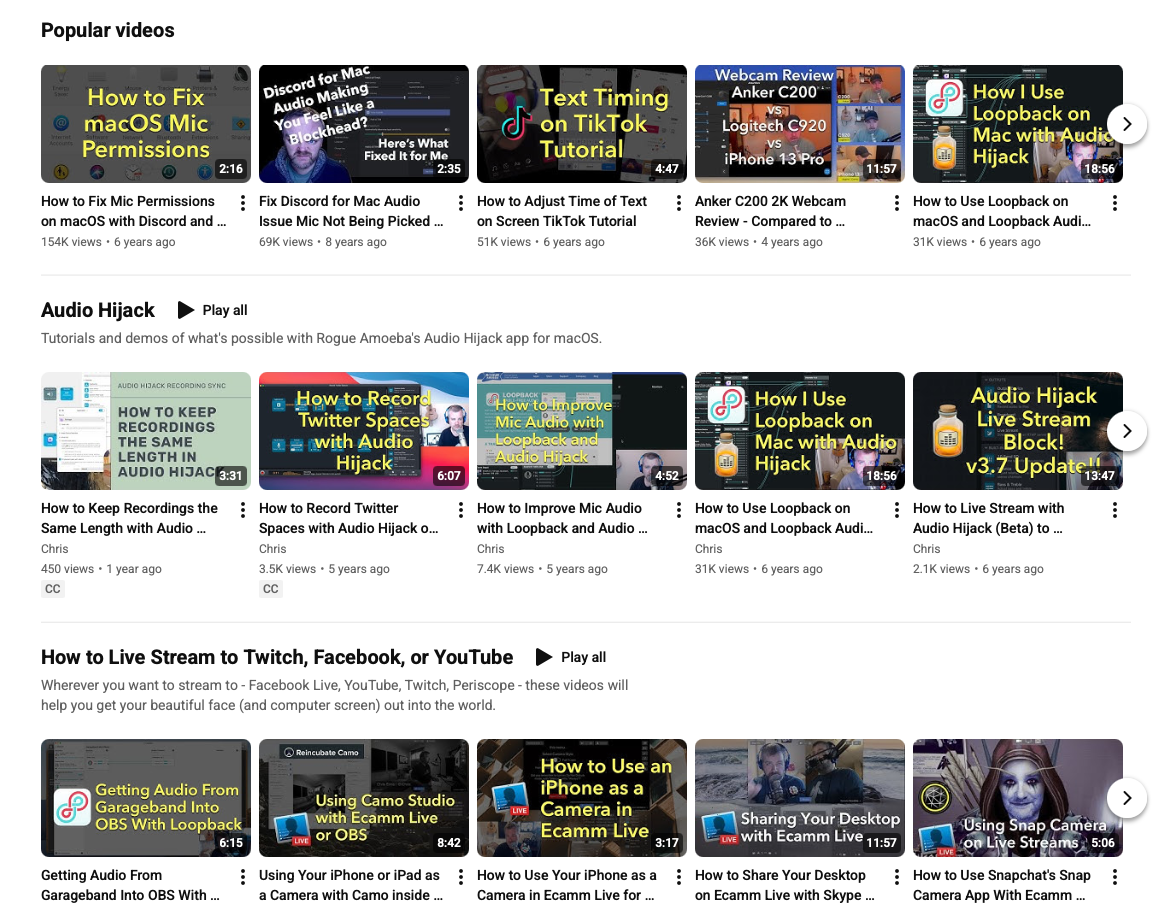The height and width of the screenshot is (909, 1169).
Task: Open options menu for Keep Recordings the Same Length video
Action: click(243, 510)
